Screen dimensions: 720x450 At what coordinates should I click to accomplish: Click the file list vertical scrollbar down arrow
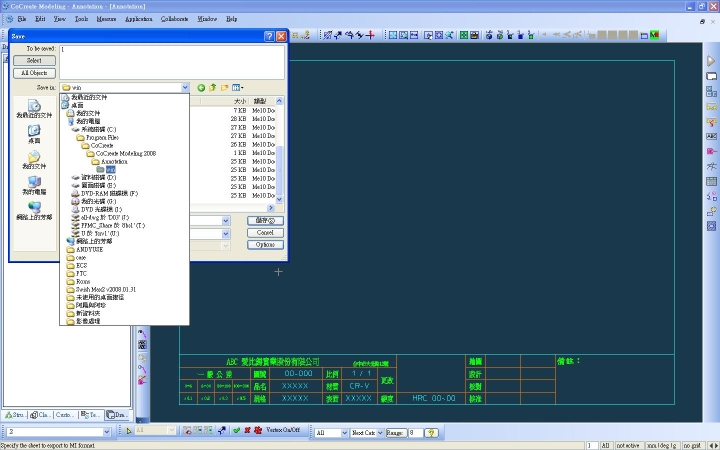[279, 199]
